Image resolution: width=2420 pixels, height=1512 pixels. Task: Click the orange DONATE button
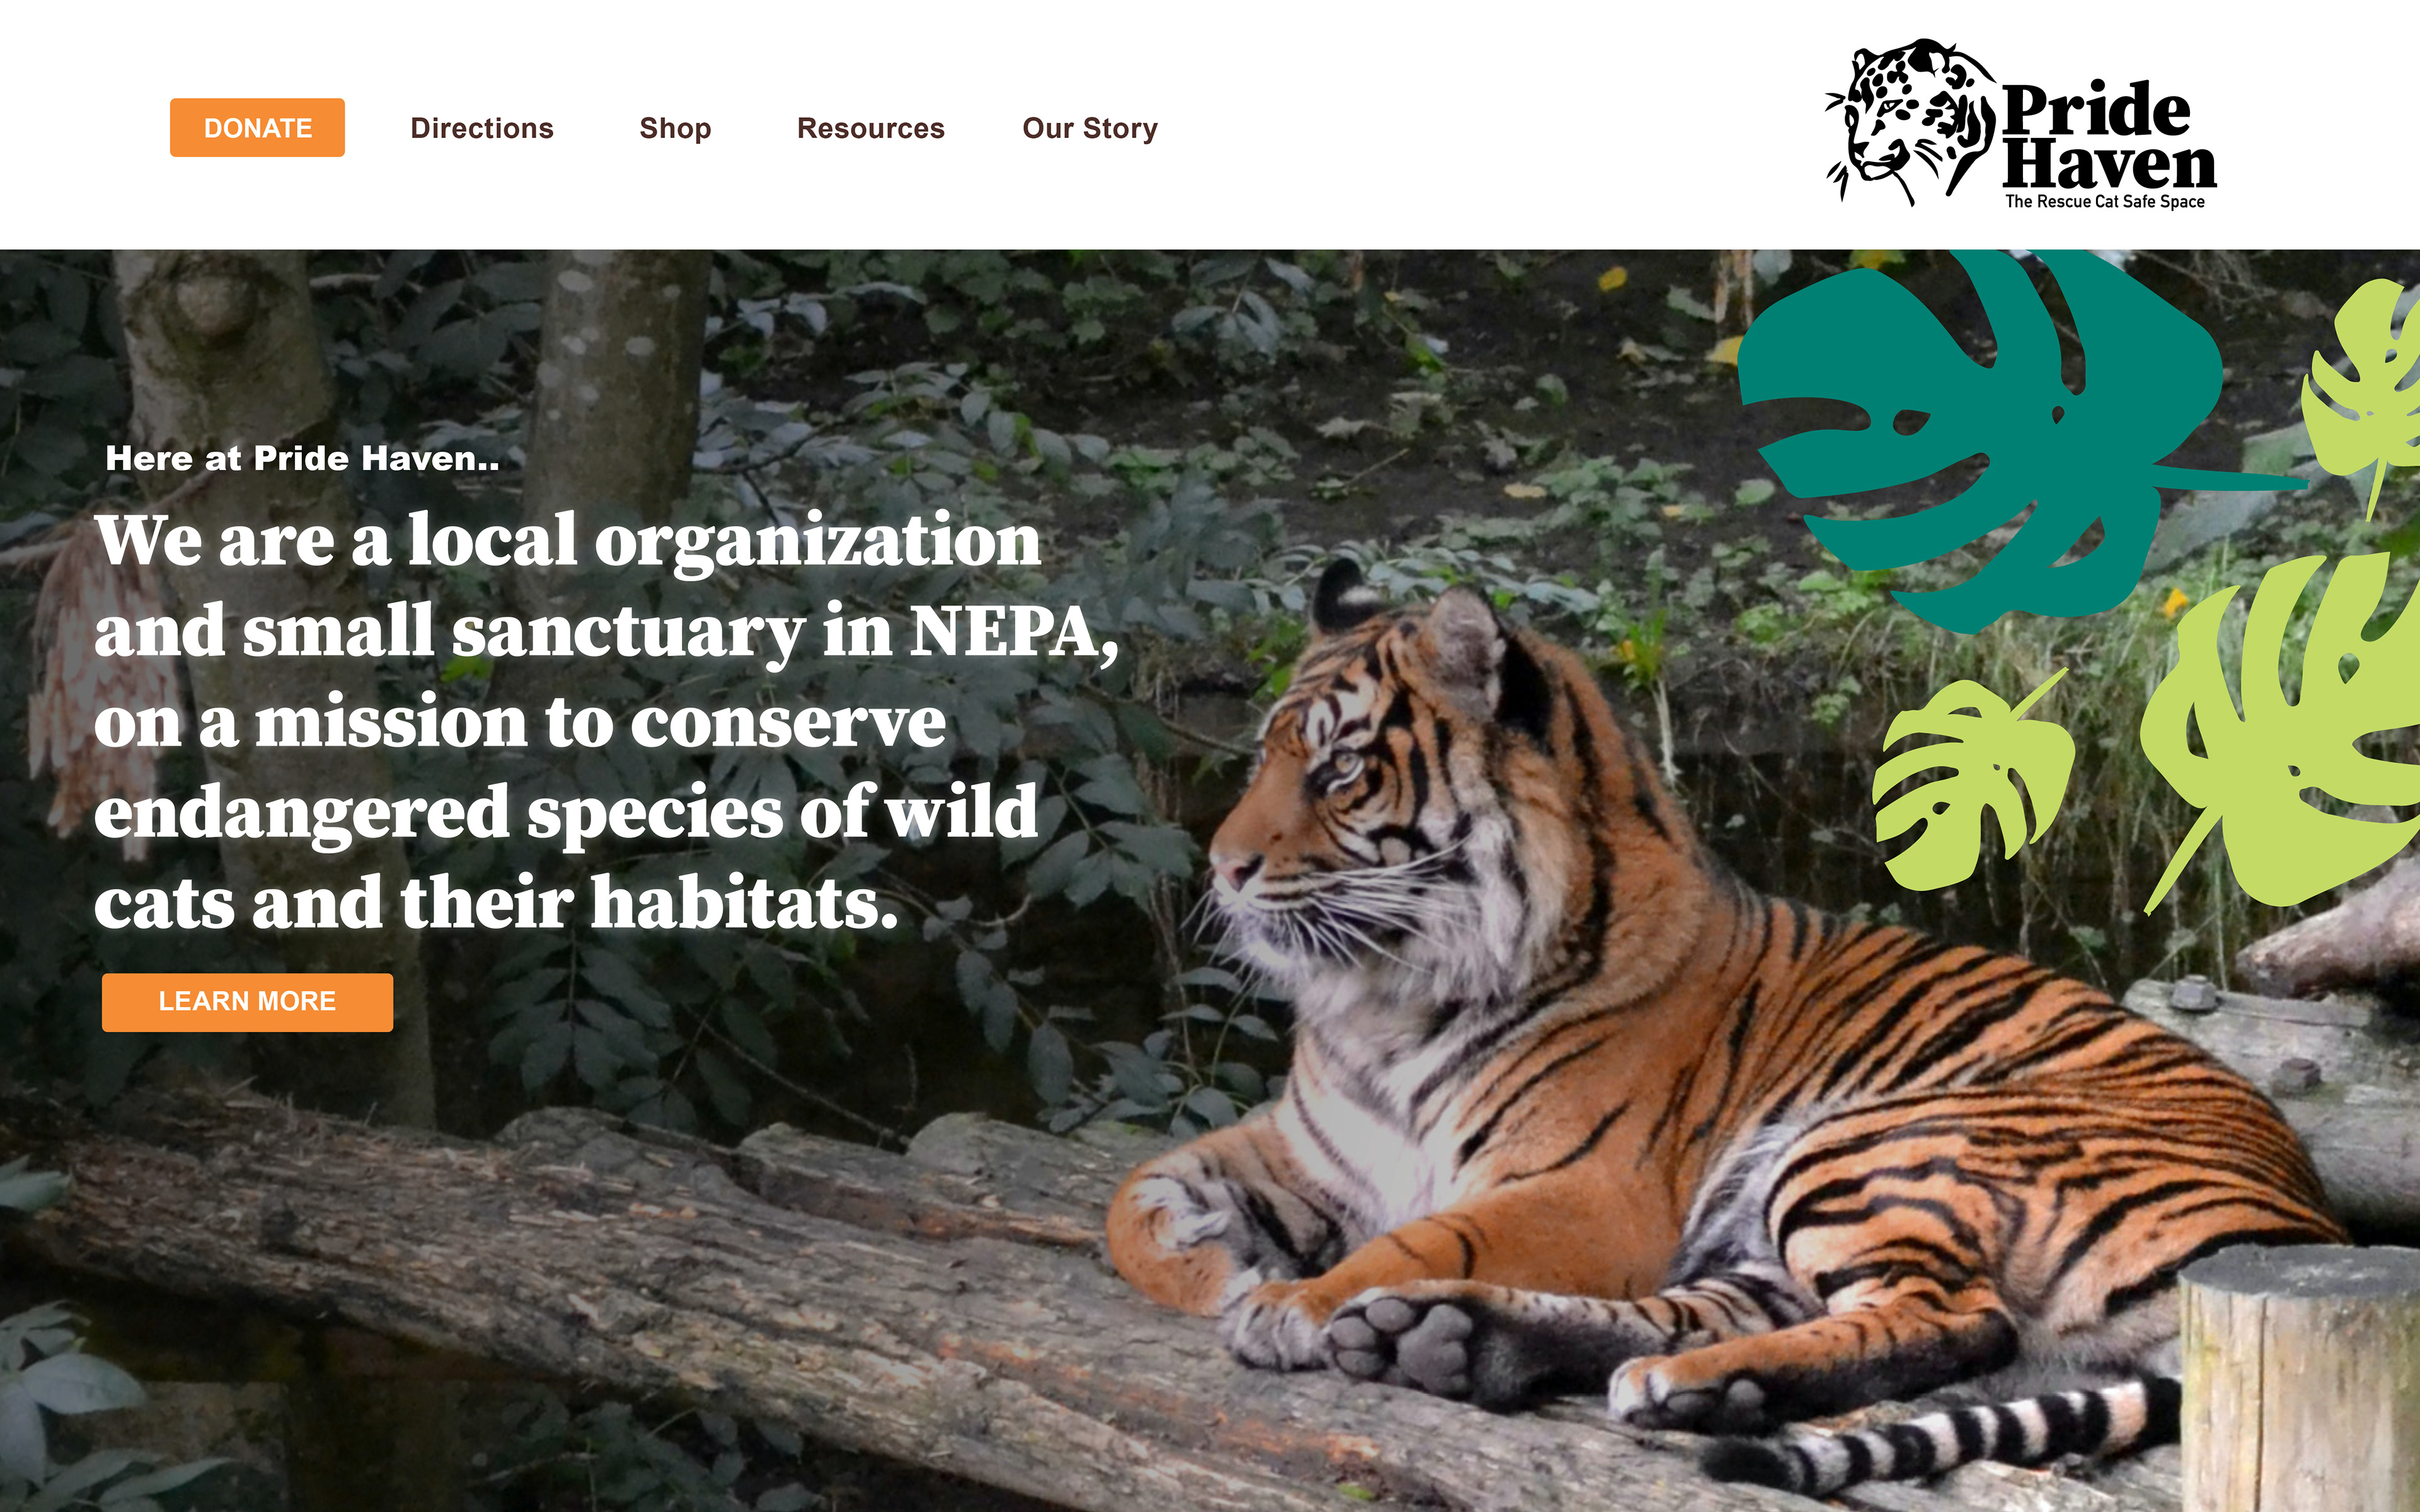[x=257, y=127]
